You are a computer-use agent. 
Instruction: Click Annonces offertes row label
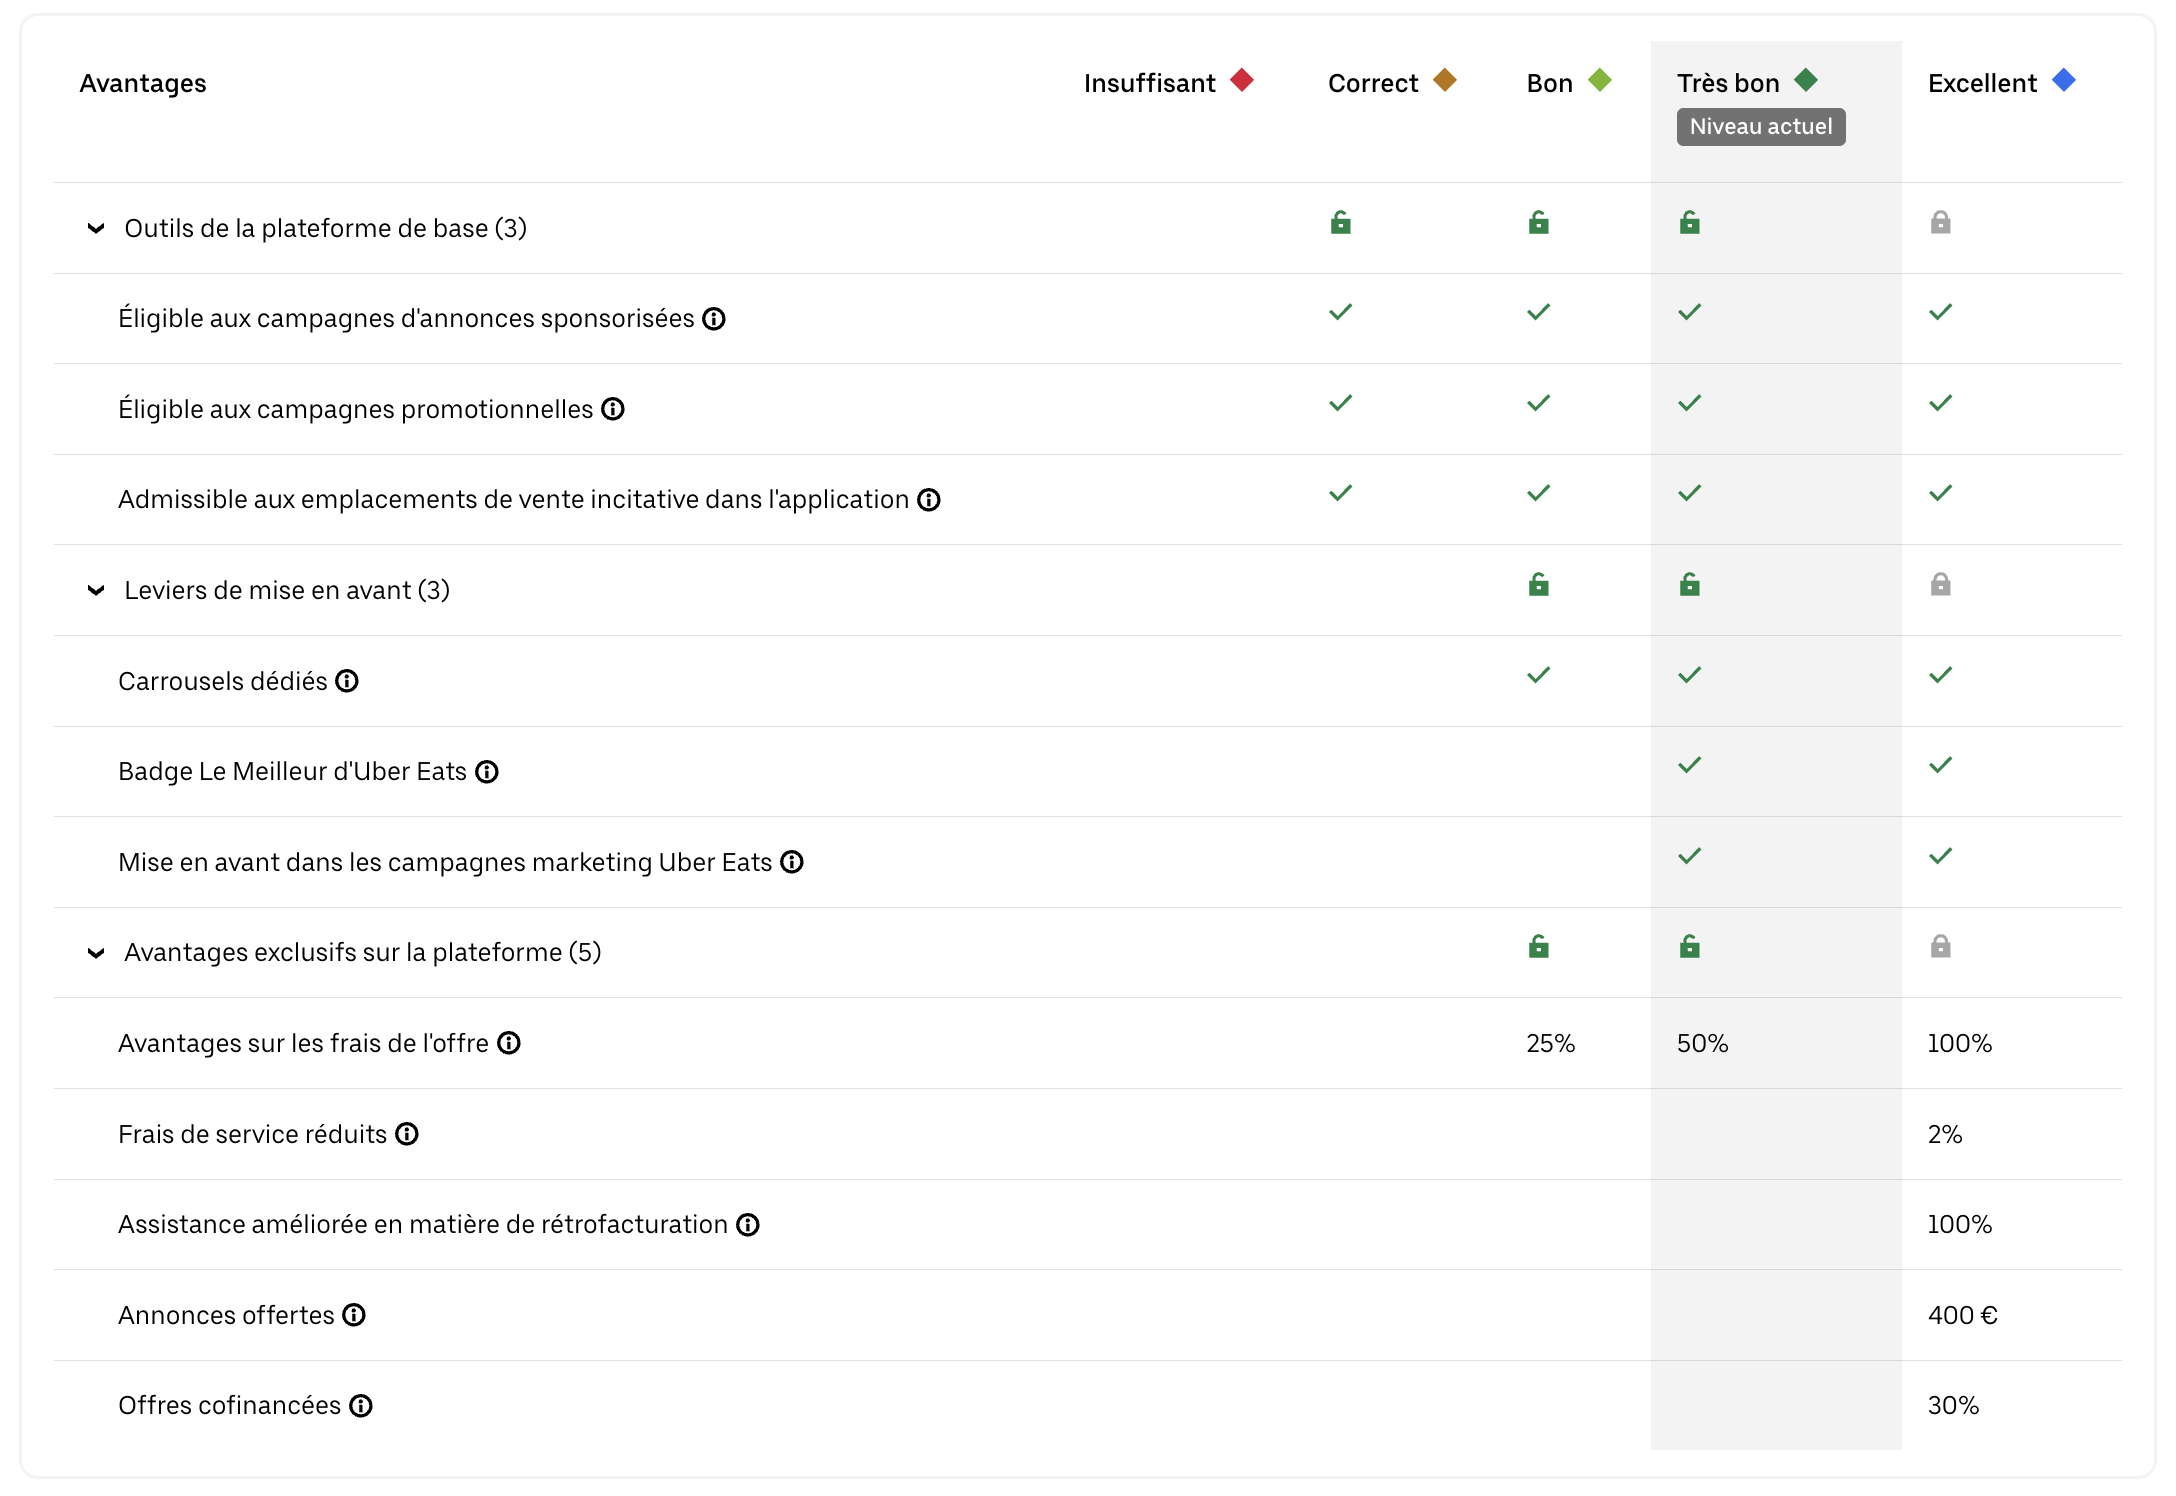pos(226,1315)
